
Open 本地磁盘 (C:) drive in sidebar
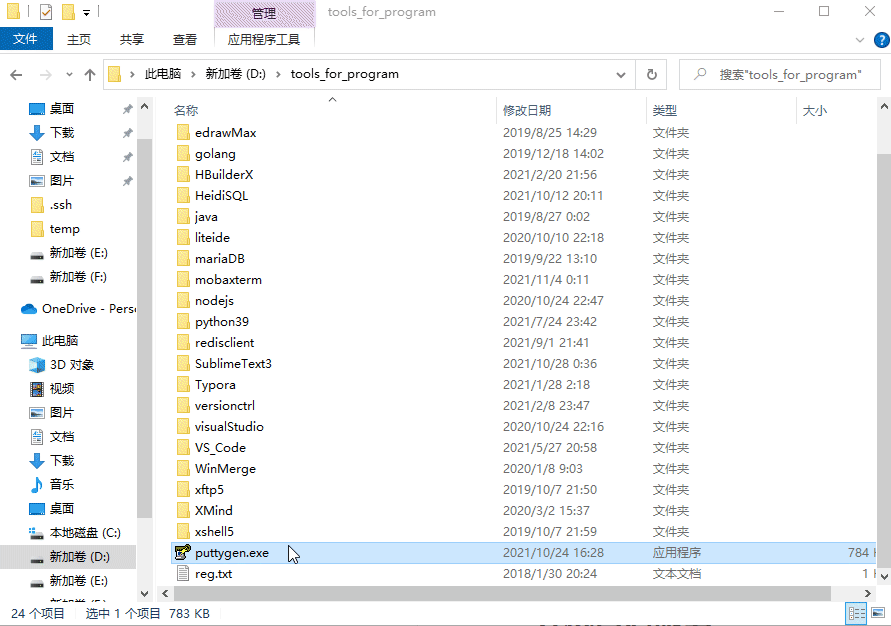click(74, 533)
